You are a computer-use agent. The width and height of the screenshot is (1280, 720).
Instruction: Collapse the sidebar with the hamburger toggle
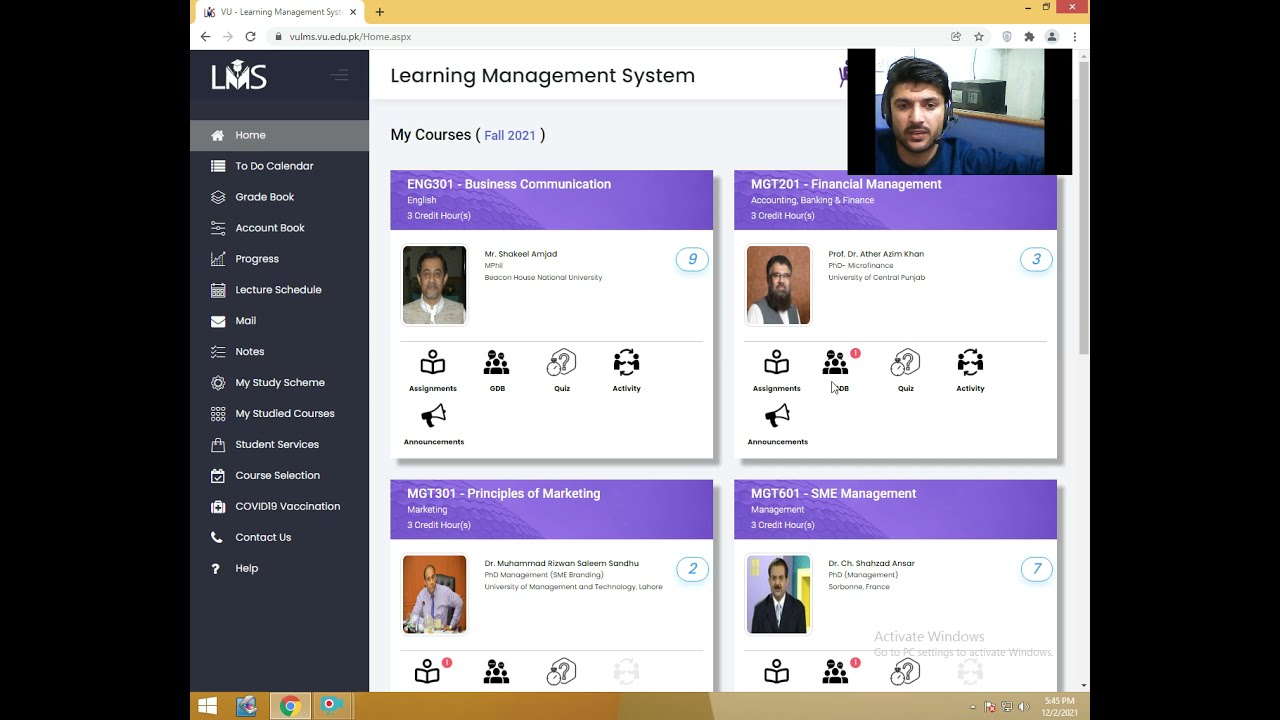(339, 75)
